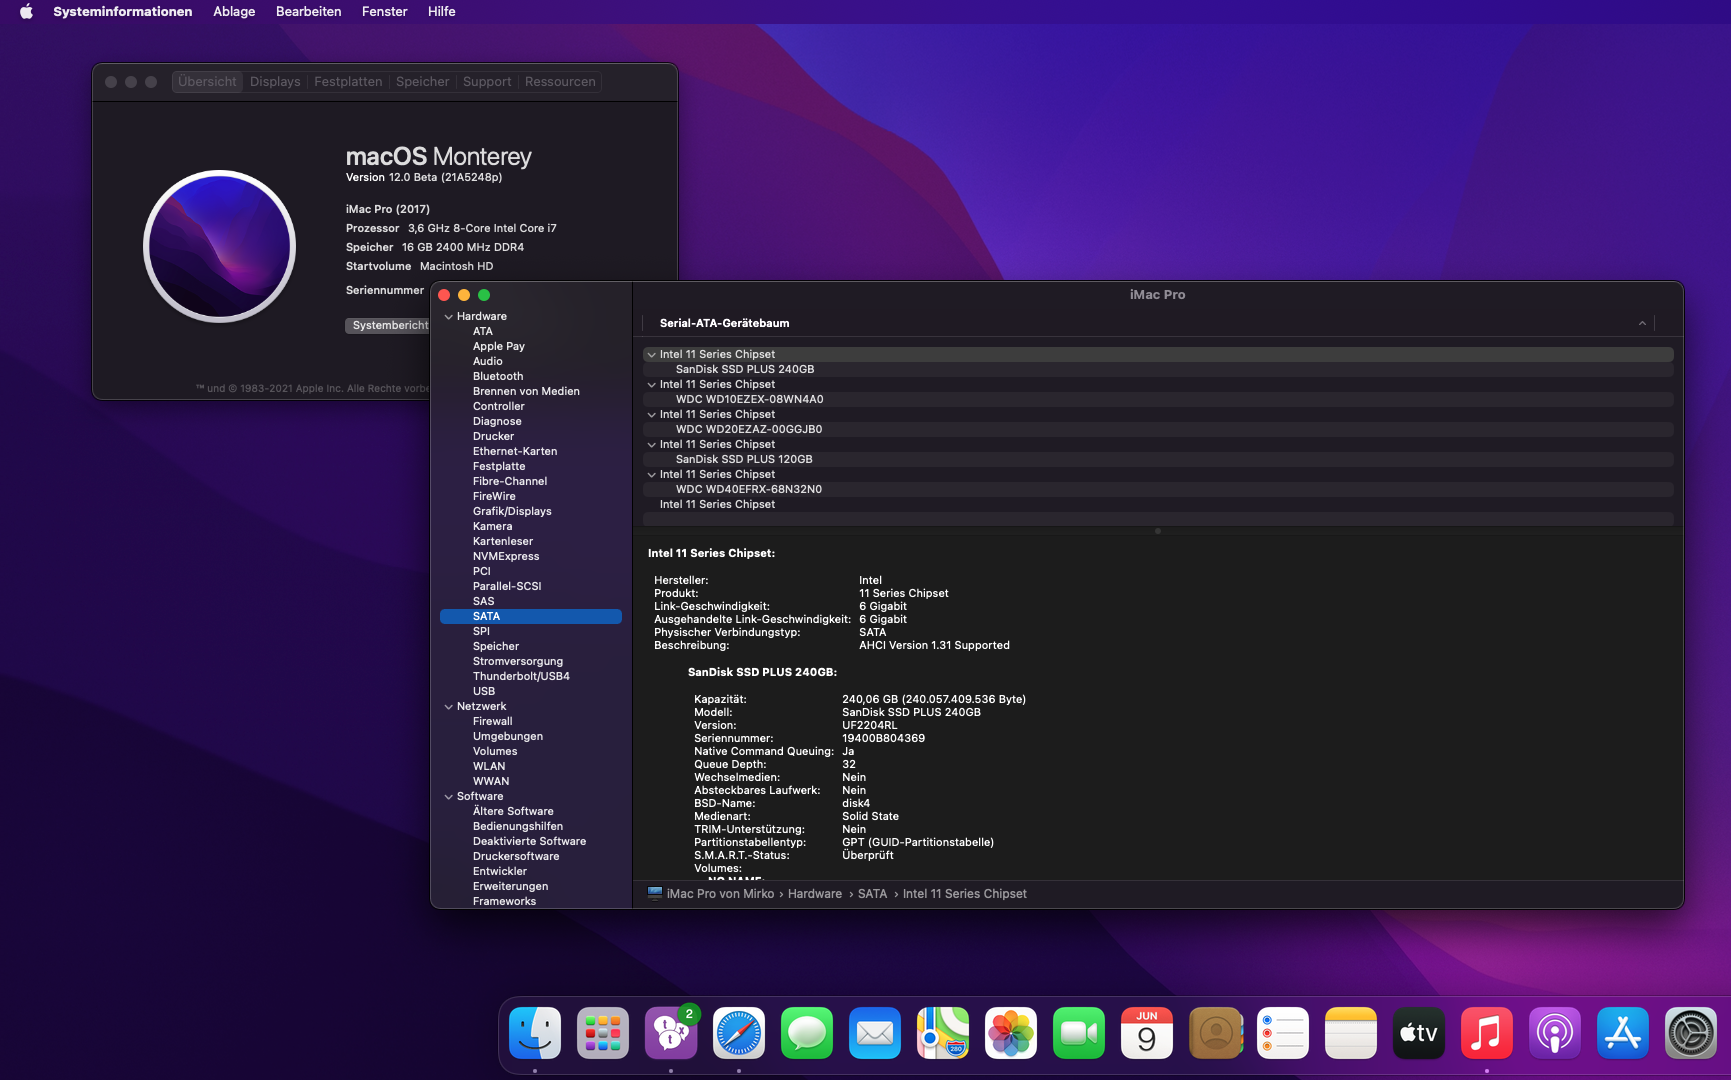
Task: Switch to the Displays tab
Action: tap(275, 82)
